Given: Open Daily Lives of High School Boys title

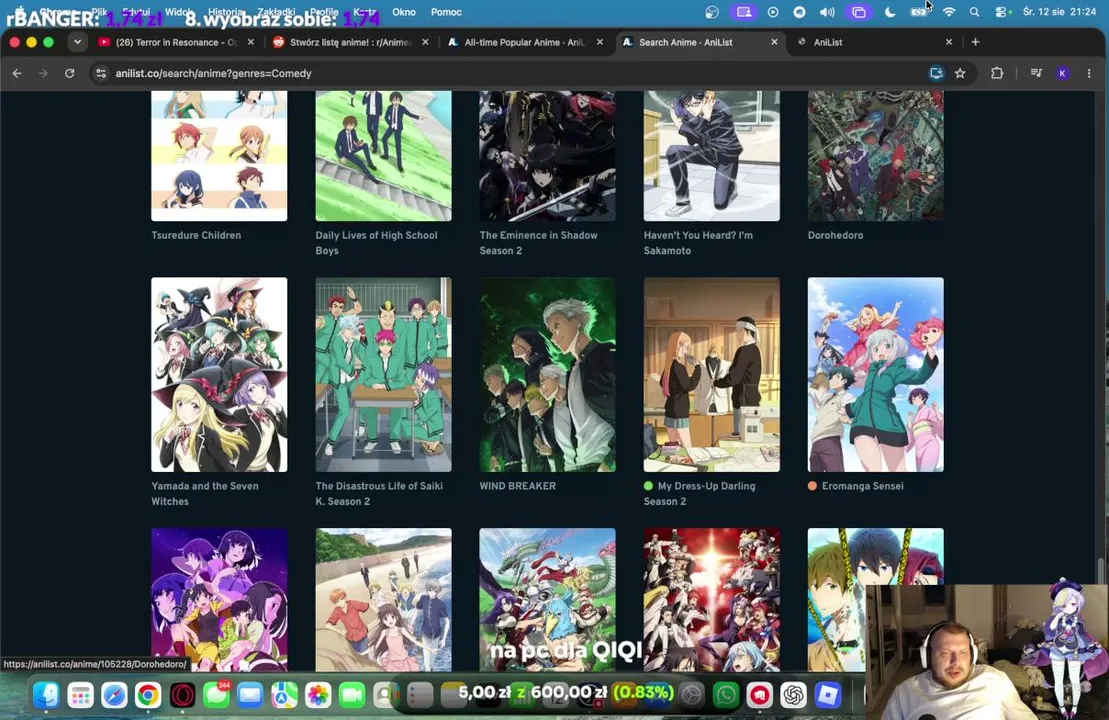Looking at the screenshot, I should point(376,243).
